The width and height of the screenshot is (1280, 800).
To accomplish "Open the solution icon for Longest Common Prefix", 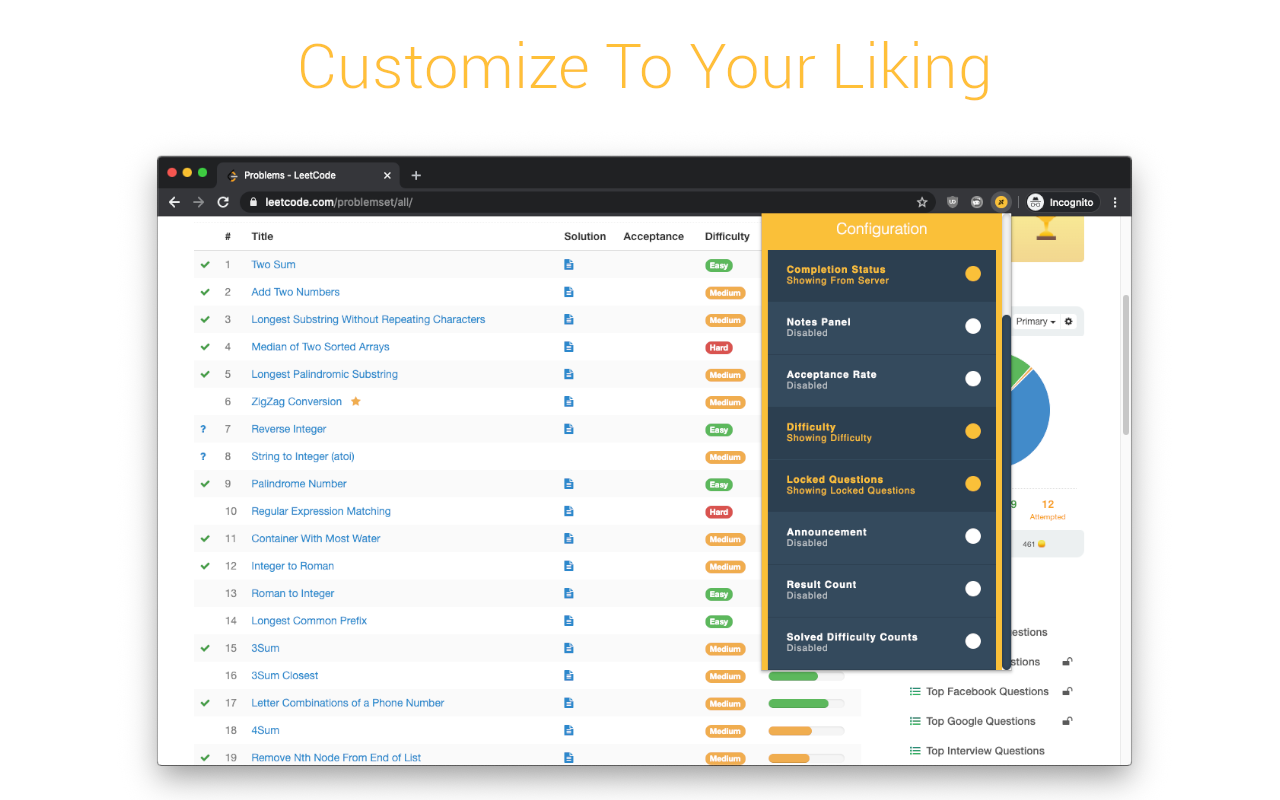I will (569, 621).
